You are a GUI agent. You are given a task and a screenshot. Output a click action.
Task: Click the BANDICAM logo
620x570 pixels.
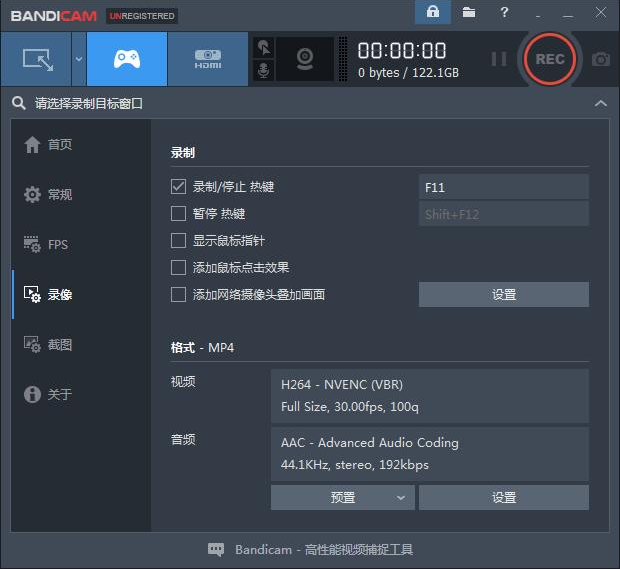pyautogui.click(x=54, y=16)
